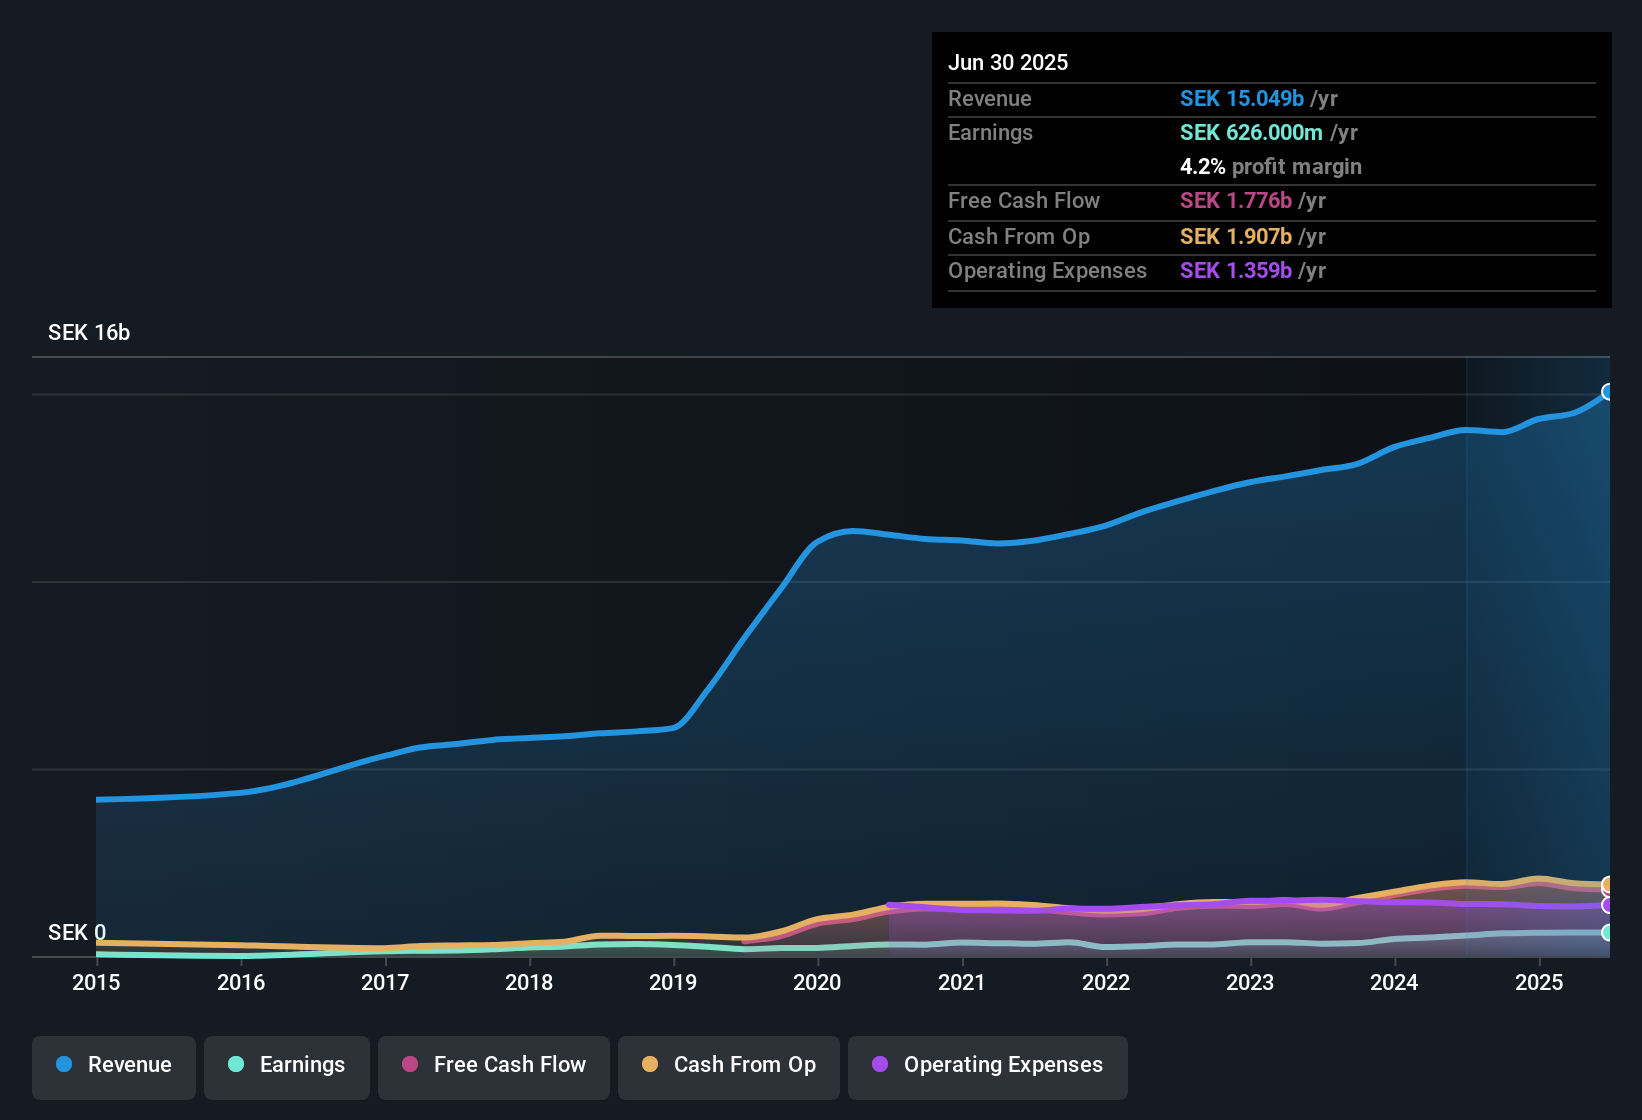The image size is (1642, 1120).
Task: Select the 2025 axis label
Action: pyautogui.click(x=1538, y=983)
